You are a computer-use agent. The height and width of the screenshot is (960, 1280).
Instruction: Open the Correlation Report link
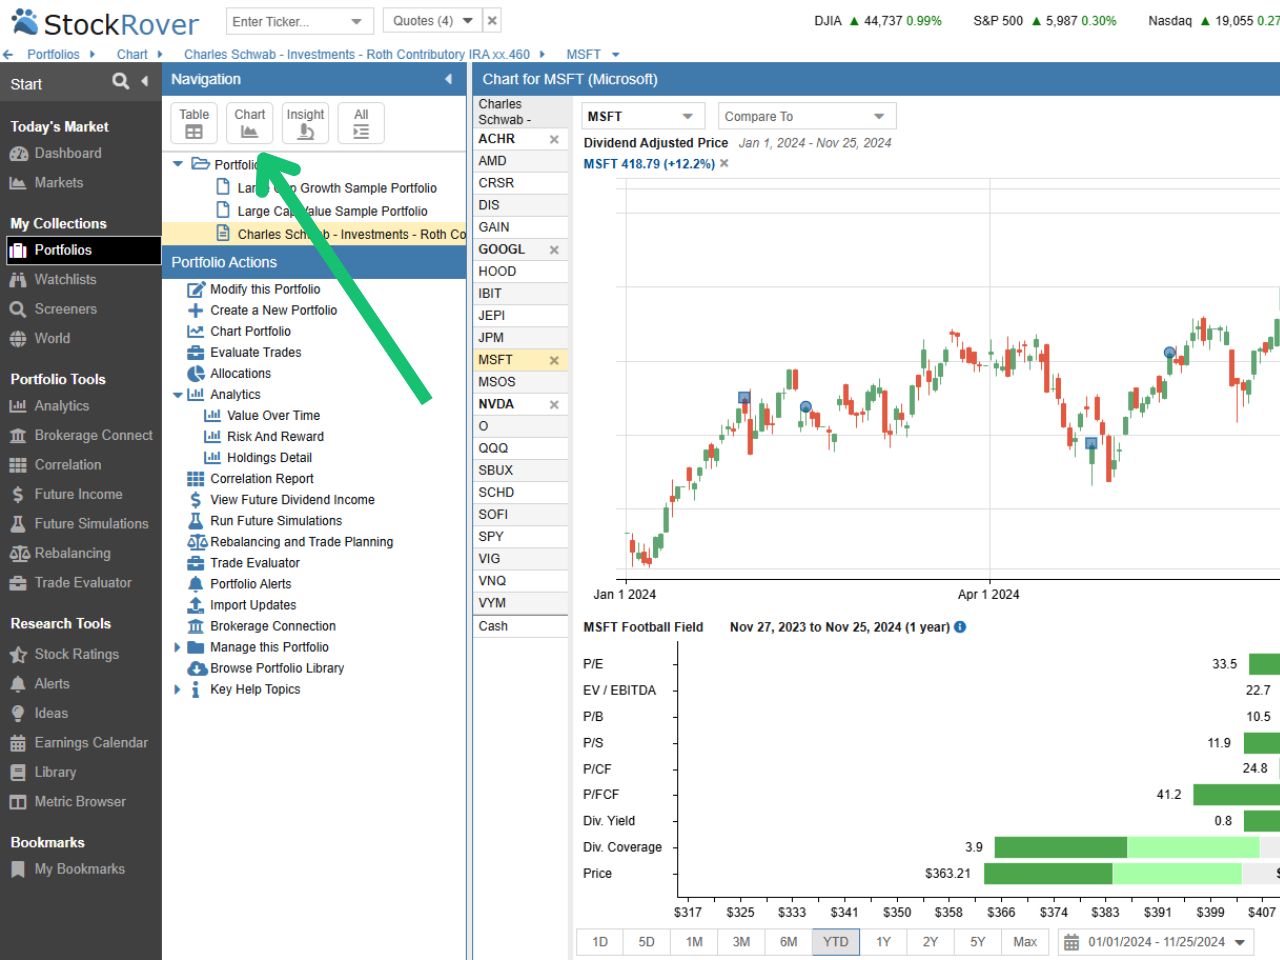tap(261, 479)
